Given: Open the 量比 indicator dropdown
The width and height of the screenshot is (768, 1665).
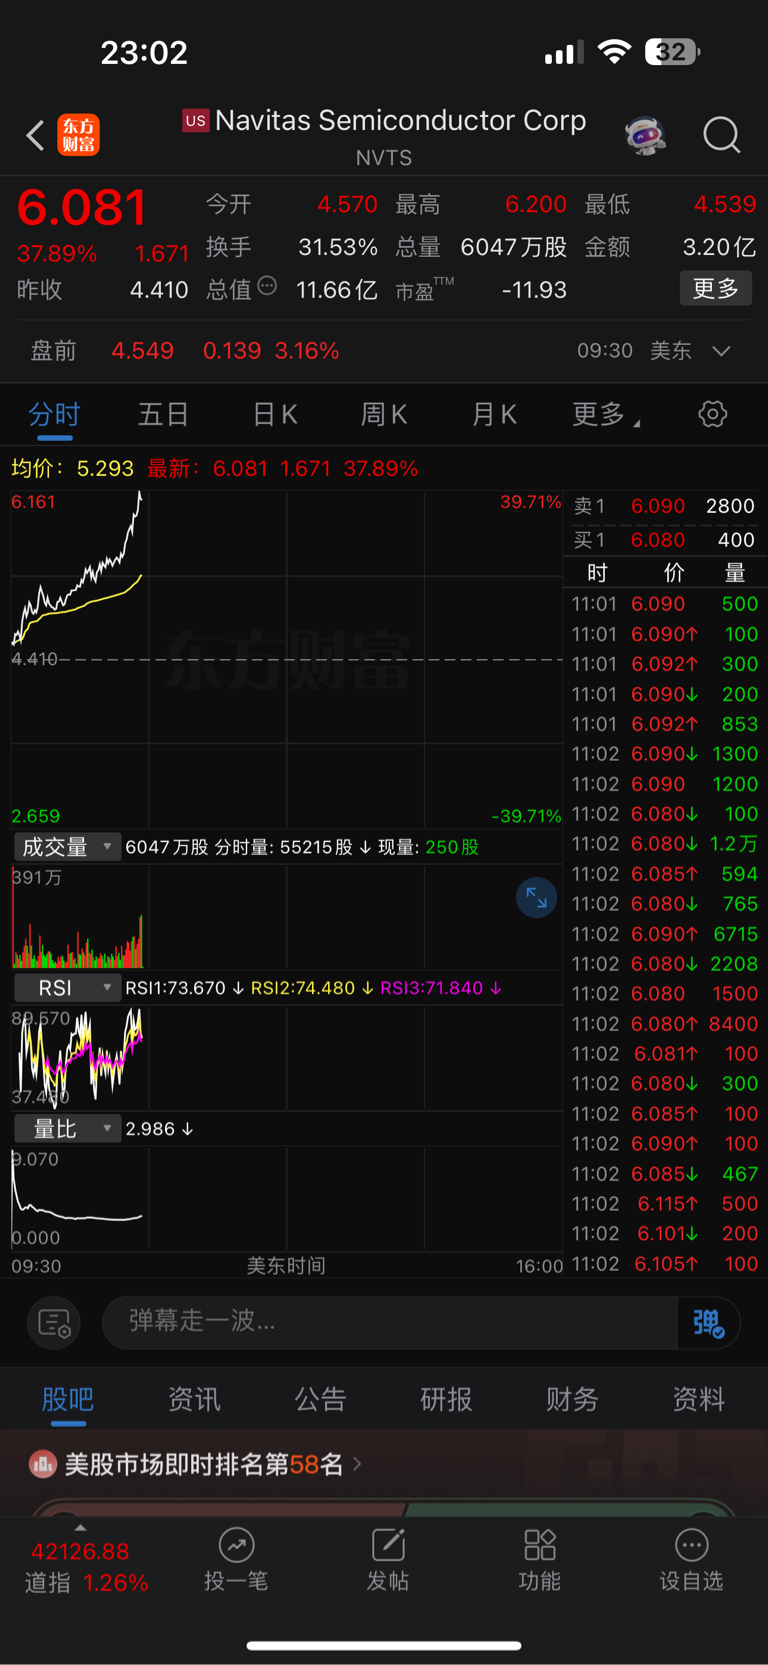Looking at the screenshot, I should point(66,1129).
